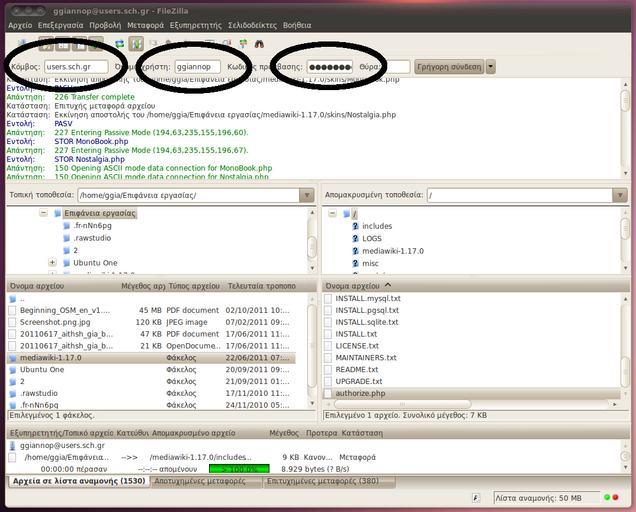
Task: Click the green transfer progress bar
Action: click(239, 468)
